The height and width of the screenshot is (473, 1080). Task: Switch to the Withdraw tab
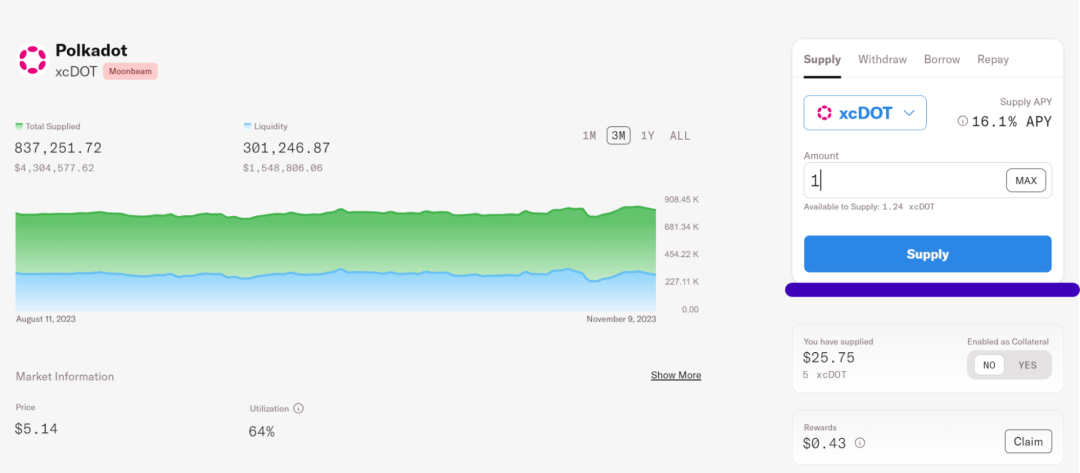tap(882, 59)
